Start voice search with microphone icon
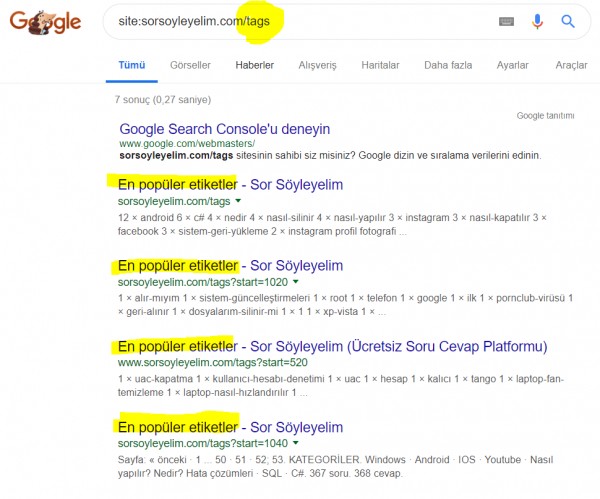The image size is (600, 499). [537, 21]
